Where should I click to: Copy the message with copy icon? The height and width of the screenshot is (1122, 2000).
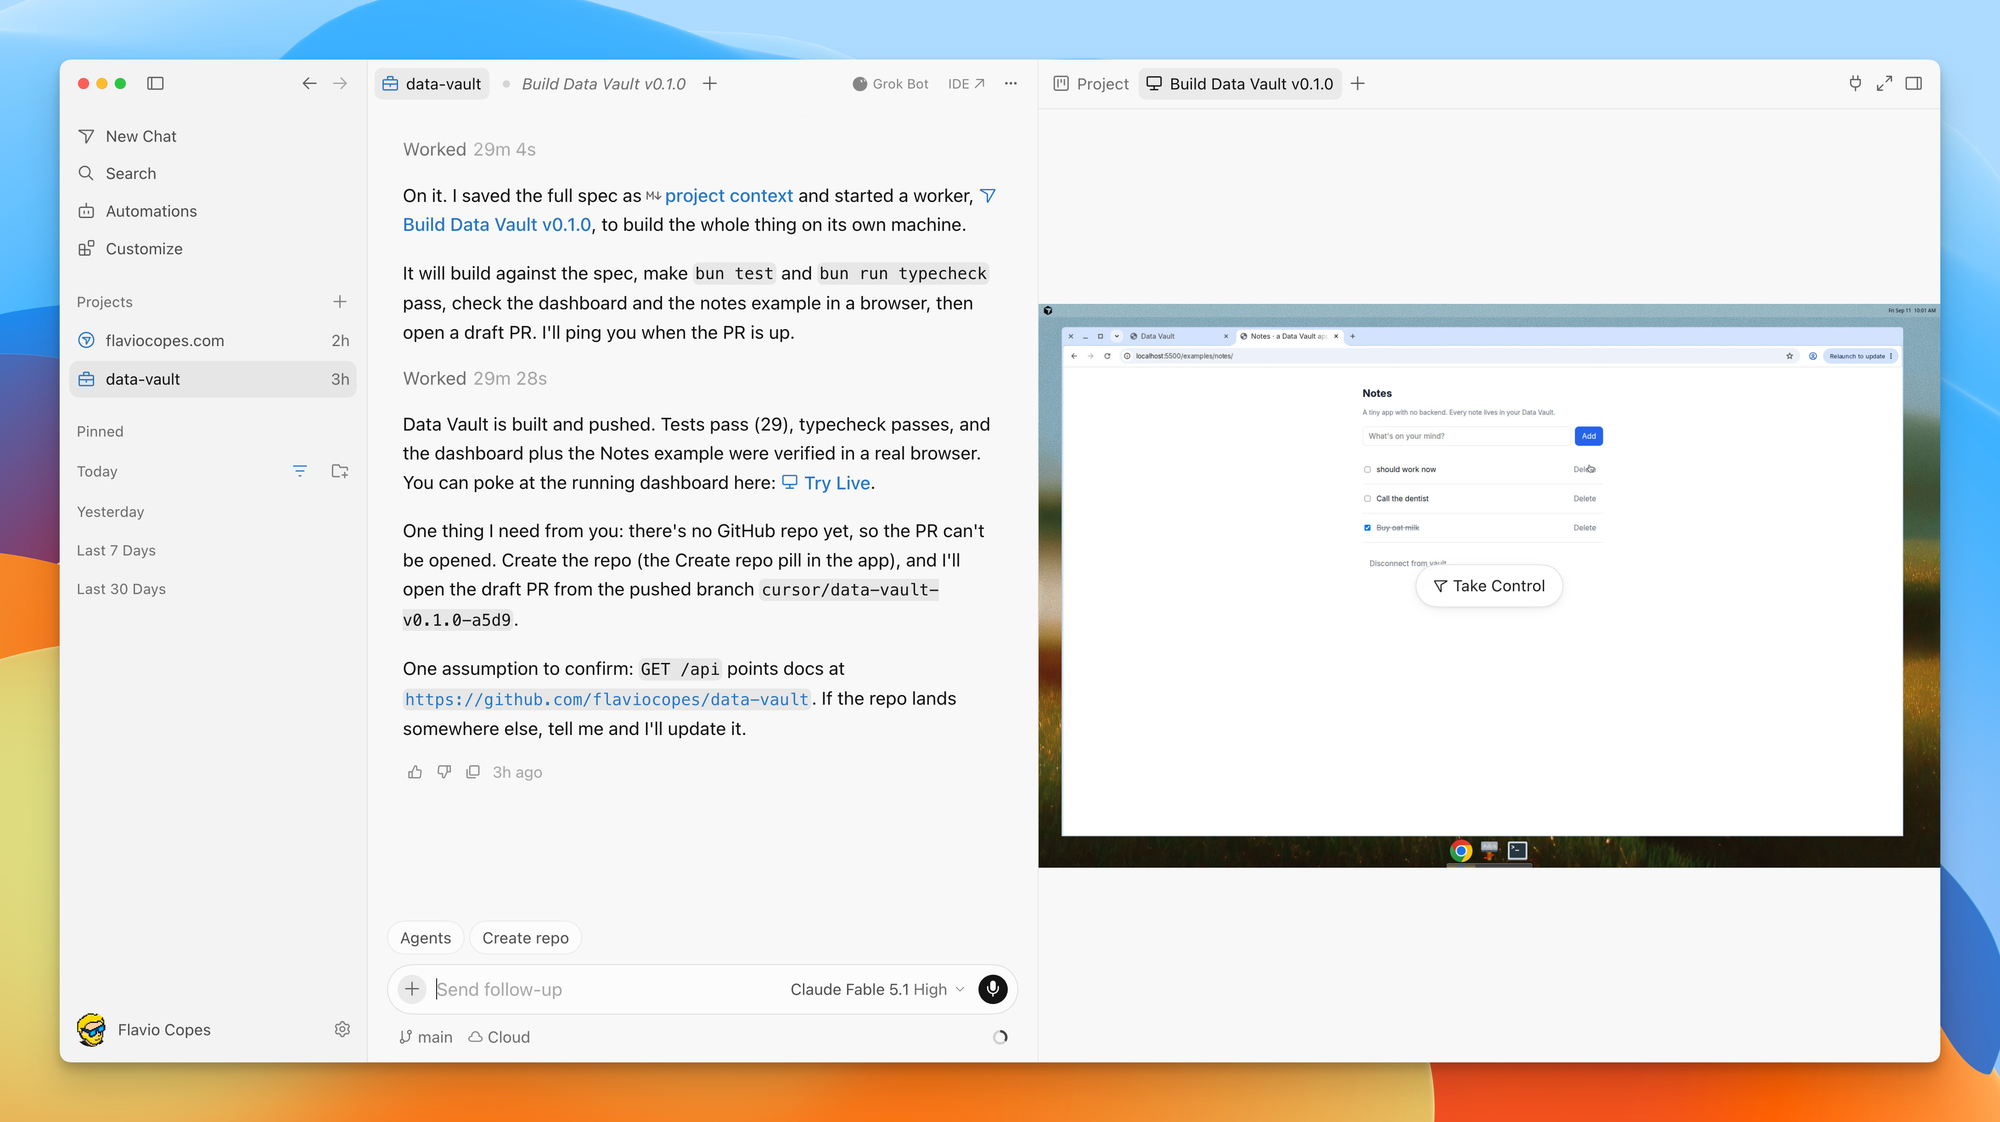pyautogui.click(x=473, y=772)
